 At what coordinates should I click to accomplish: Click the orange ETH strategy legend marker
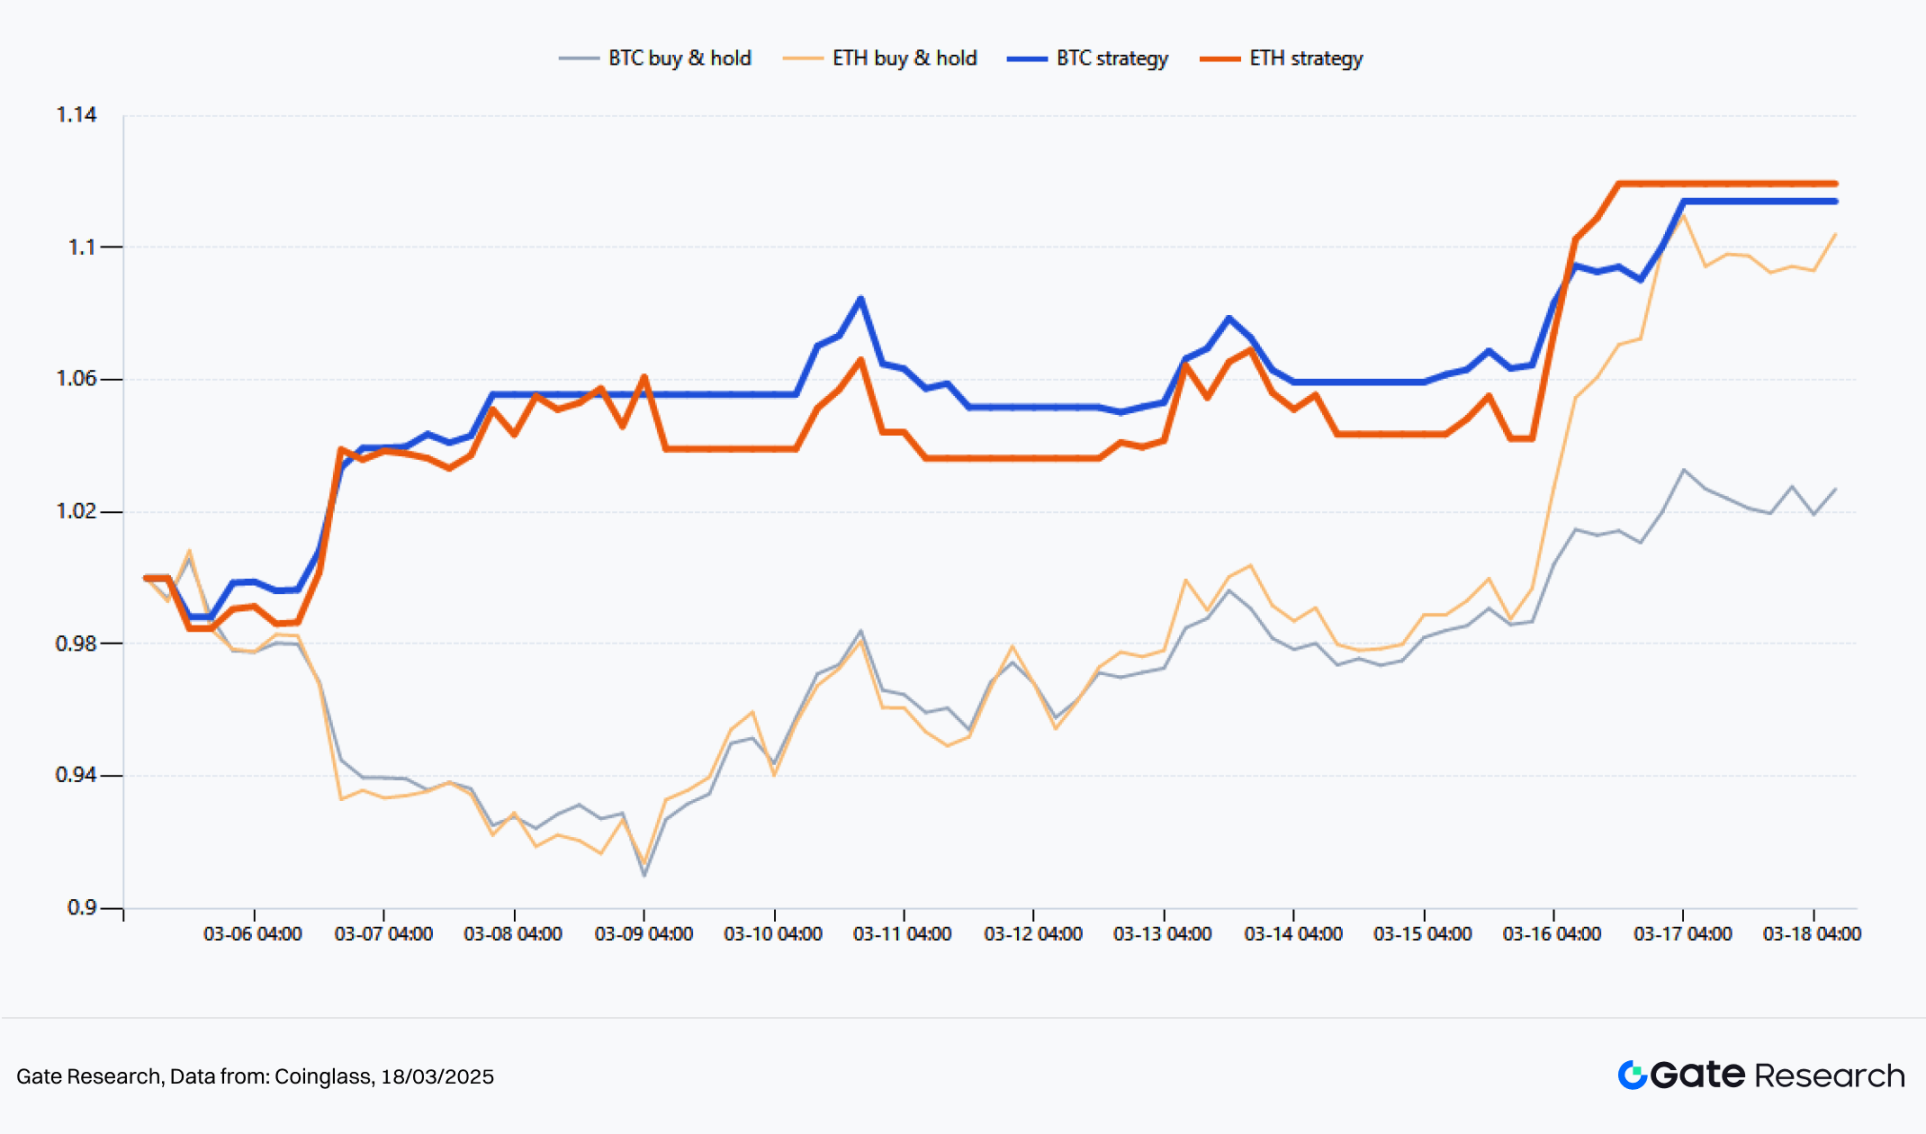(1219, 59)
